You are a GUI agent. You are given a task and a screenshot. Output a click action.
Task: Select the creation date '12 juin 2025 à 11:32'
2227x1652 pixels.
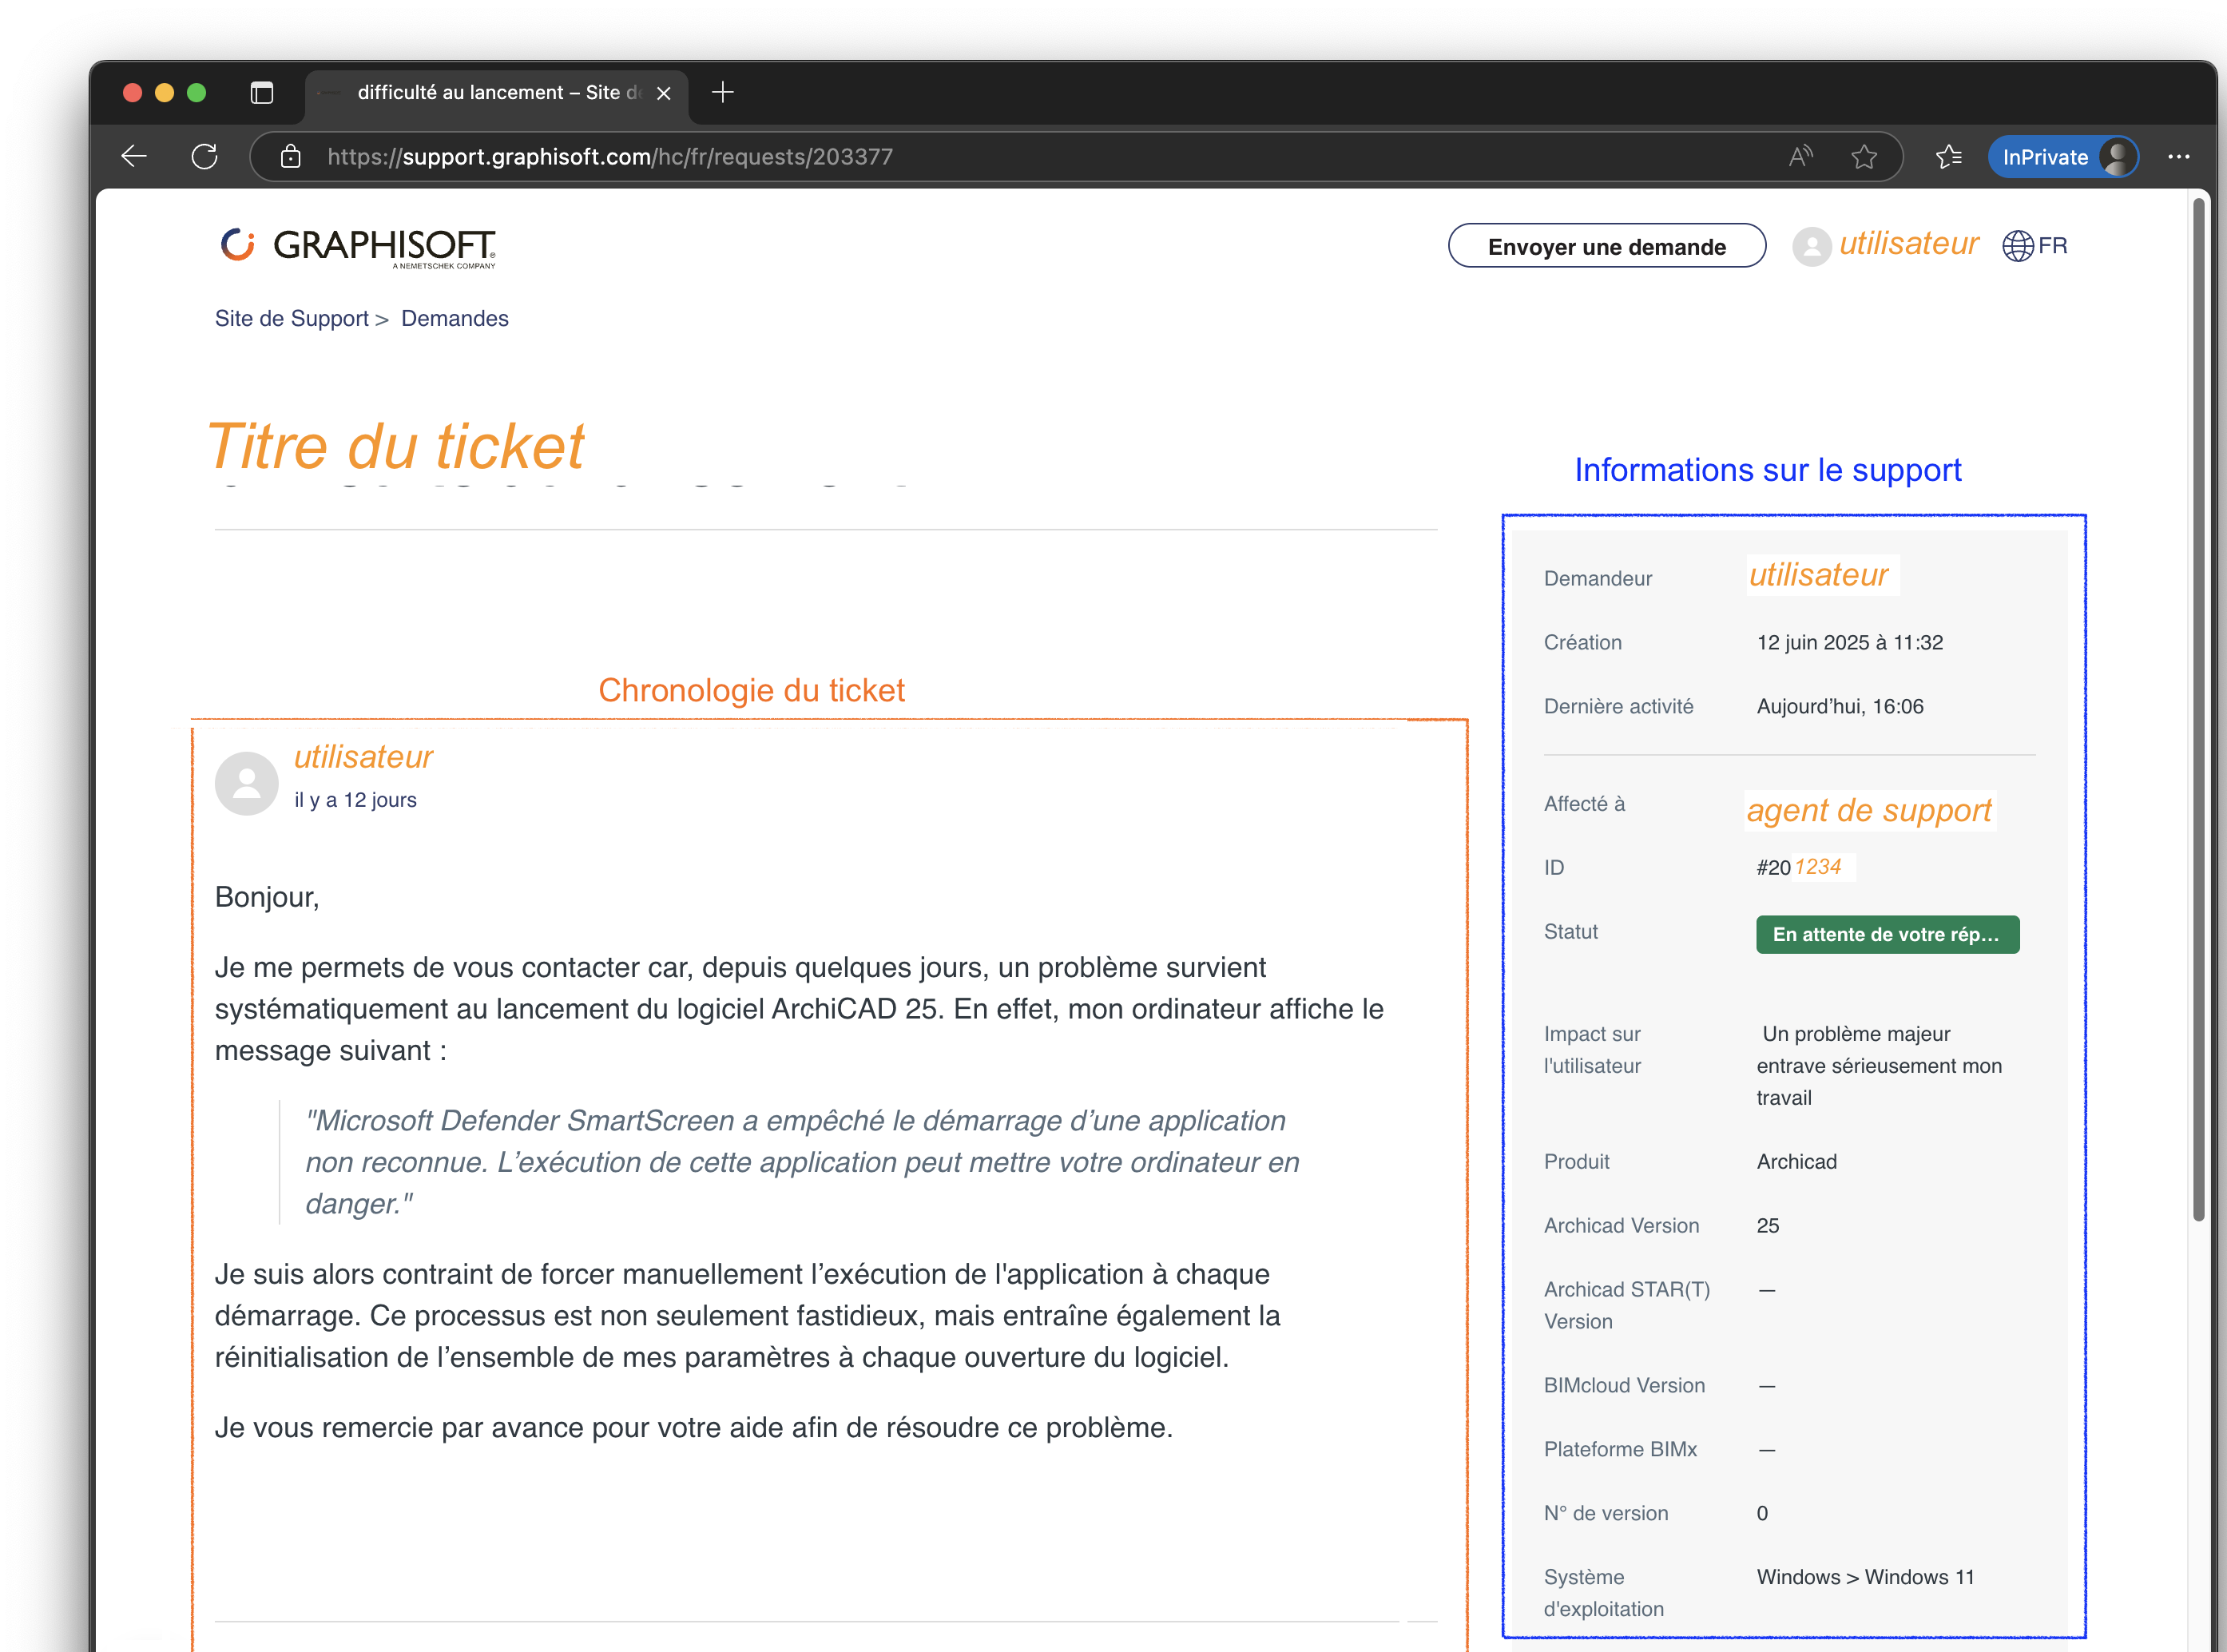pyautogui.click(x=1849, y=642)
